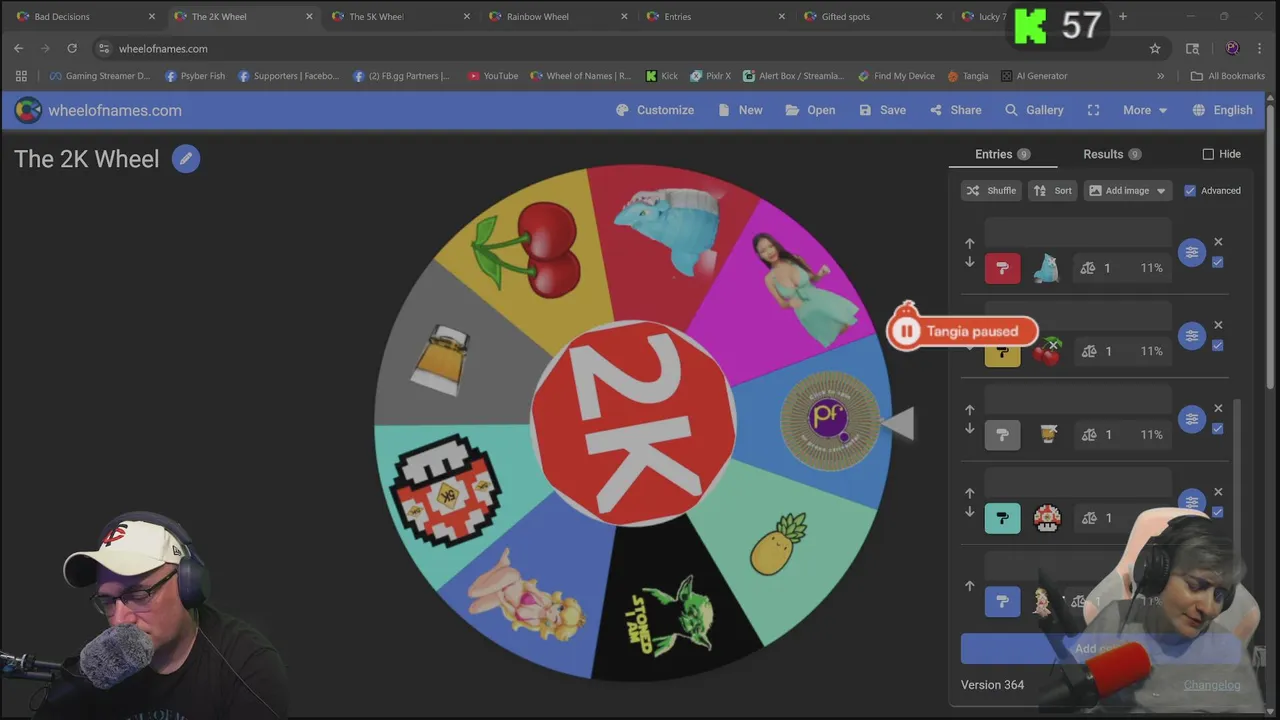Create a New wheel
The image size is (1280, 720).
tap(740, 110)
